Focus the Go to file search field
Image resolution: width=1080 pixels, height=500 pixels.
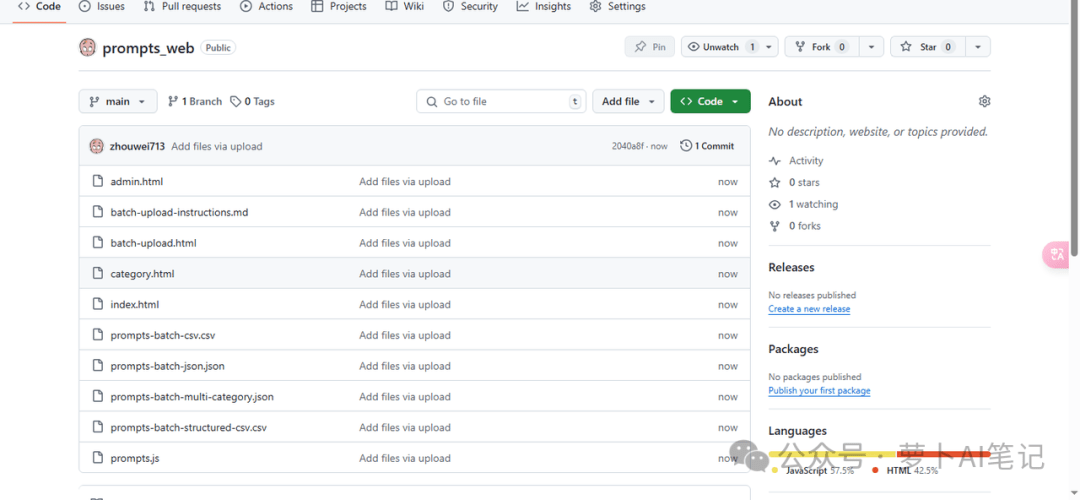click(x=501, y=101)
